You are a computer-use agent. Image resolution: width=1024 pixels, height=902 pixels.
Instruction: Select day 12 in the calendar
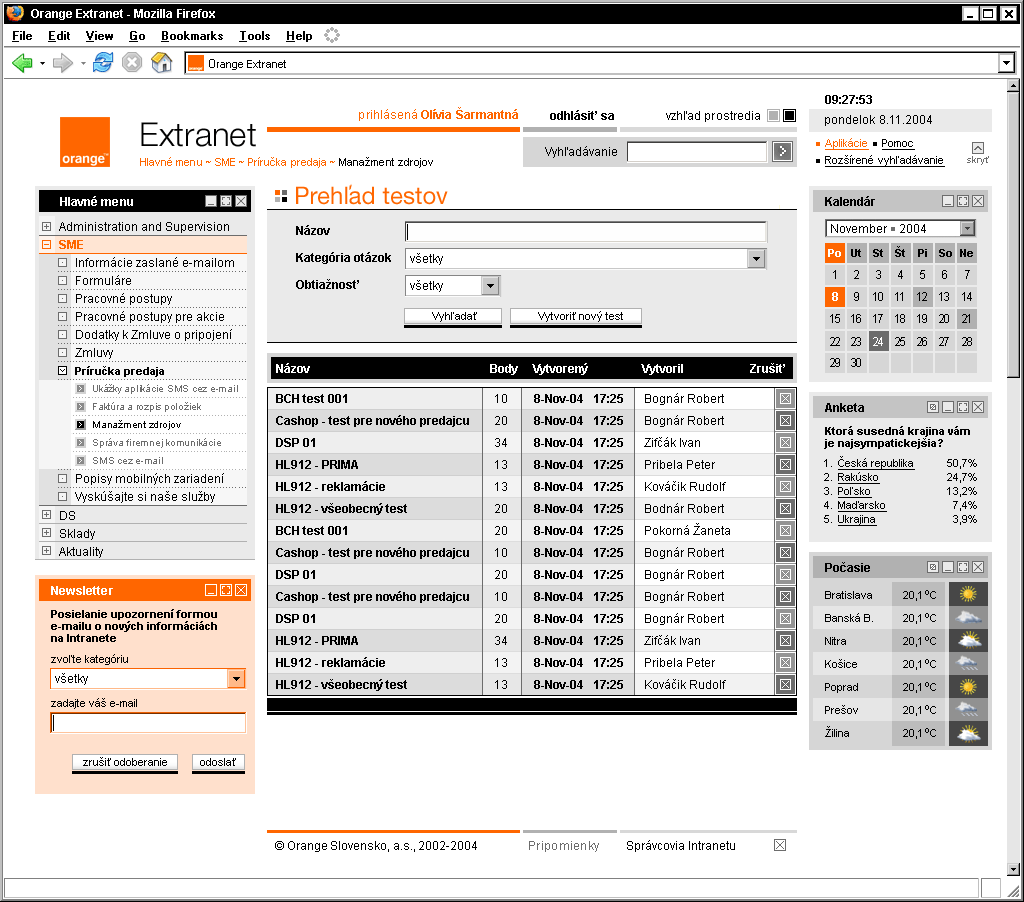point(921,297)
